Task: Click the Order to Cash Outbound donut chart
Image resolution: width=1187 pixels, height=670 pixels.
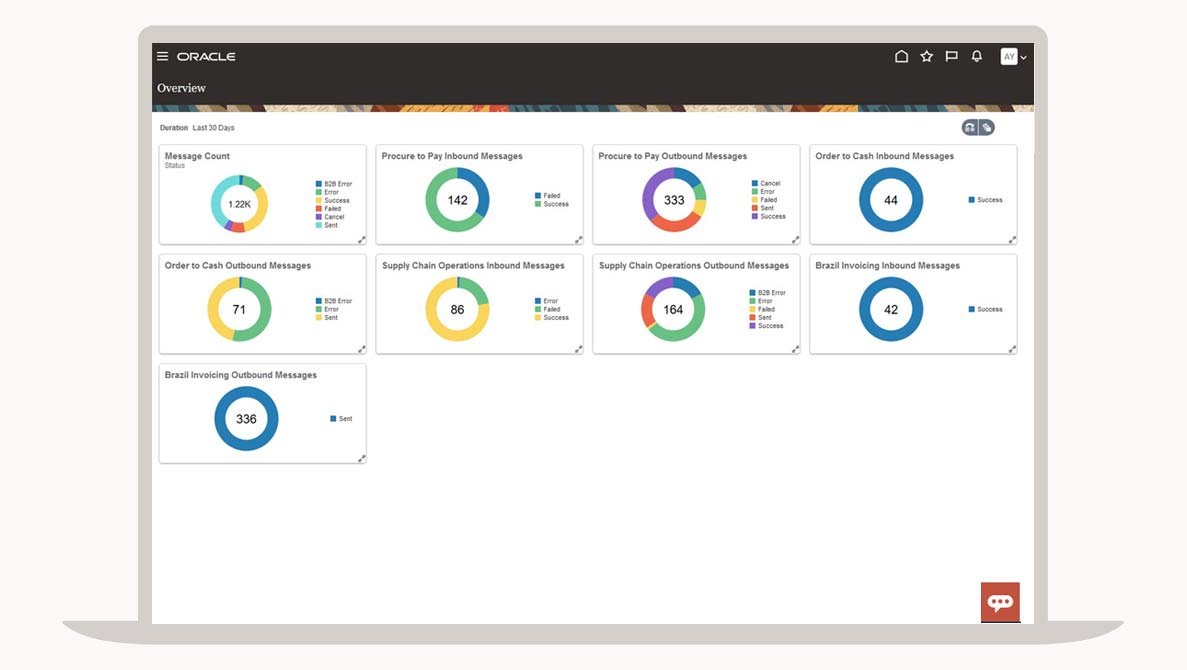Action: (x=239, y=310)
